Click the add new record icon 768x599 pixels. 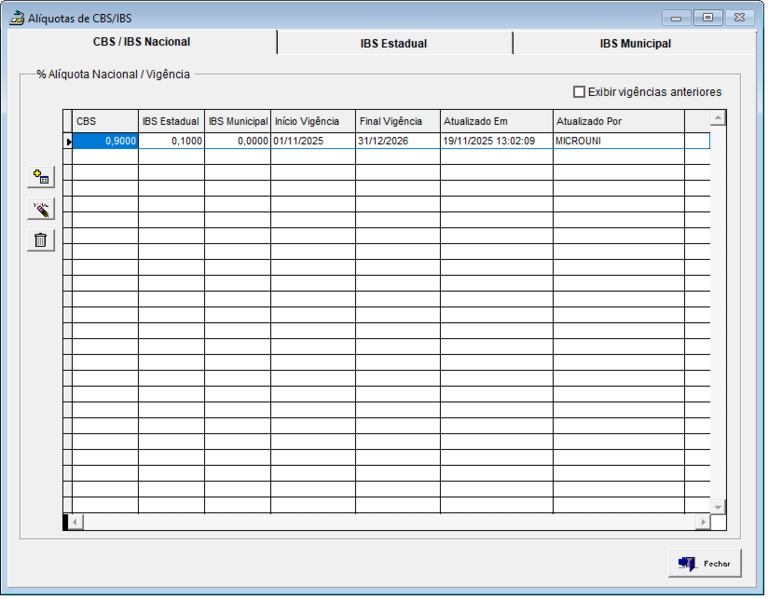coord(41,177)
